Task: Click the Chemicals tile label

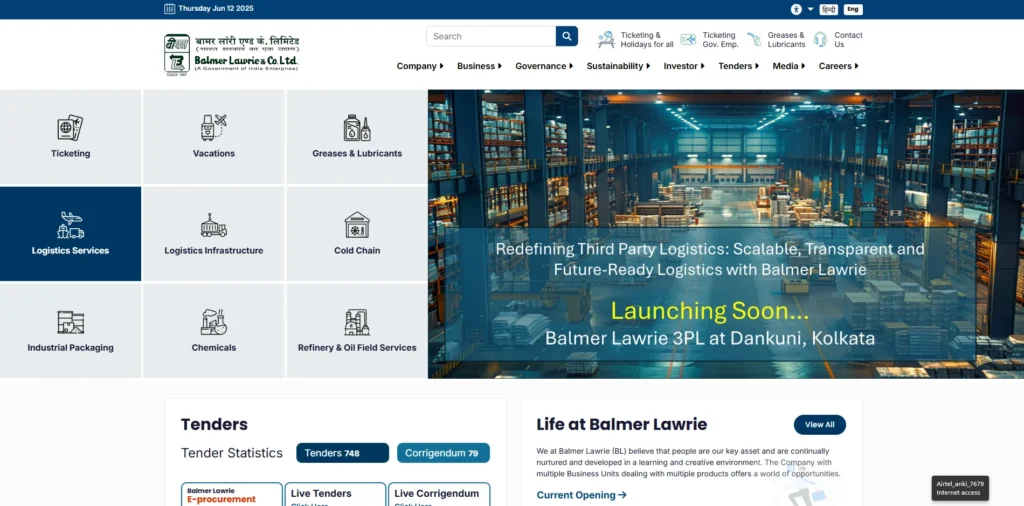Action: click(214, 348)
